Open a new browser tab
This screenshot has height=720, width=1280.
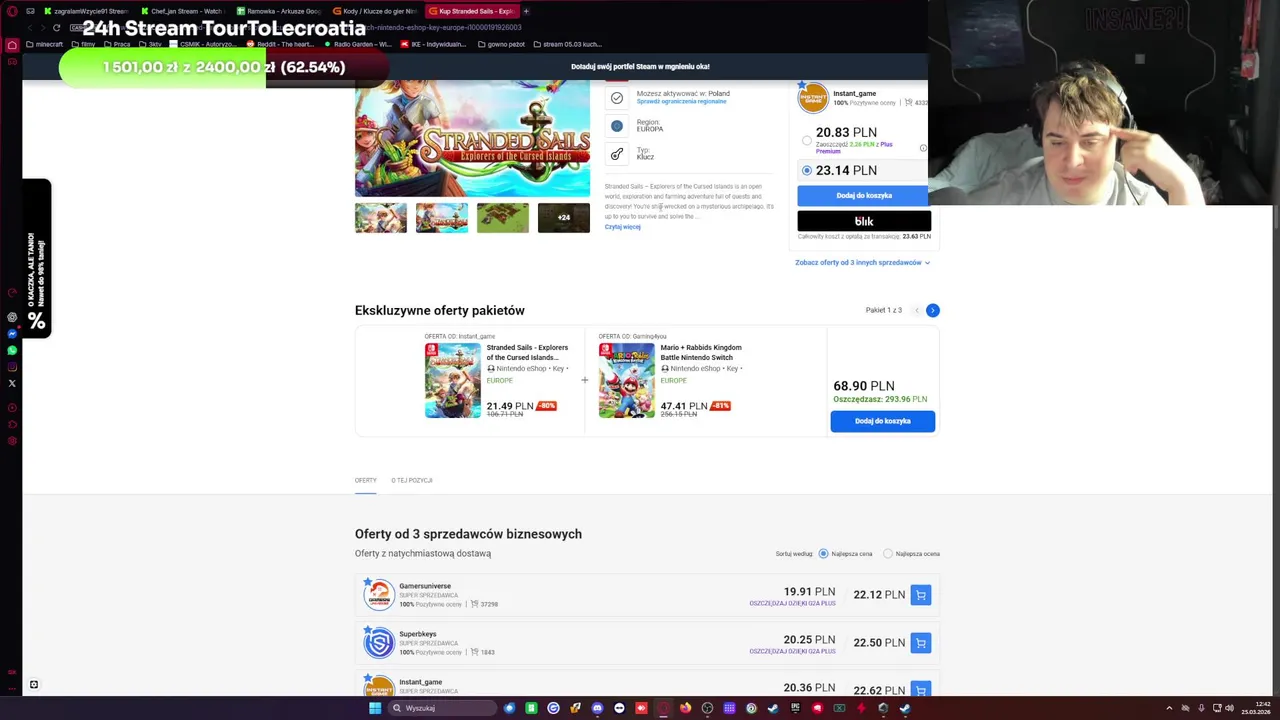(526, 11)
